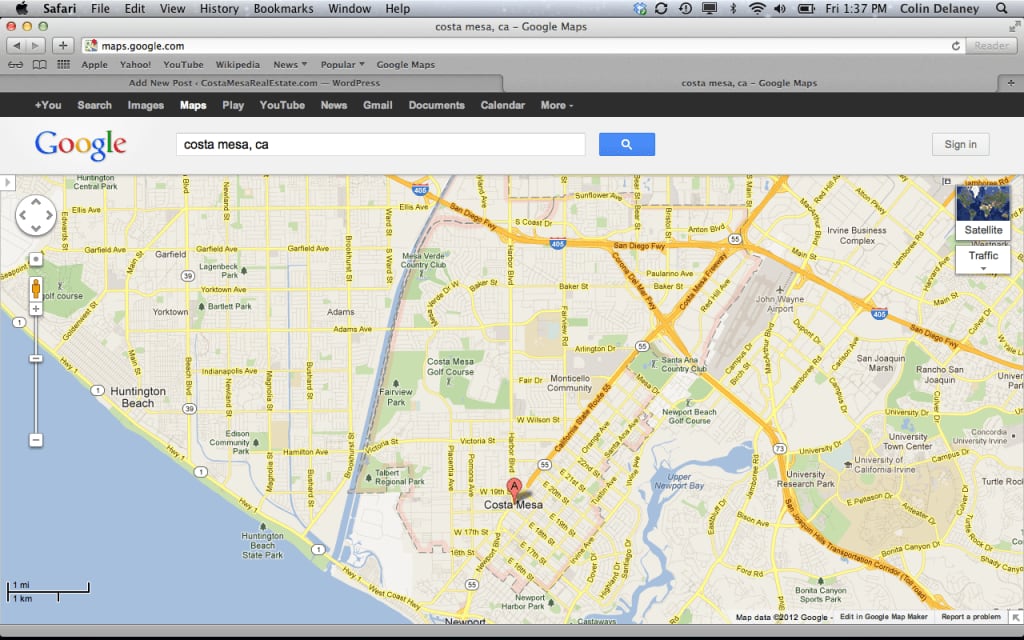This screenshot has width=1024, height=640.
Task: Switch map to Satellite view
Action: (x=983, y=213)
